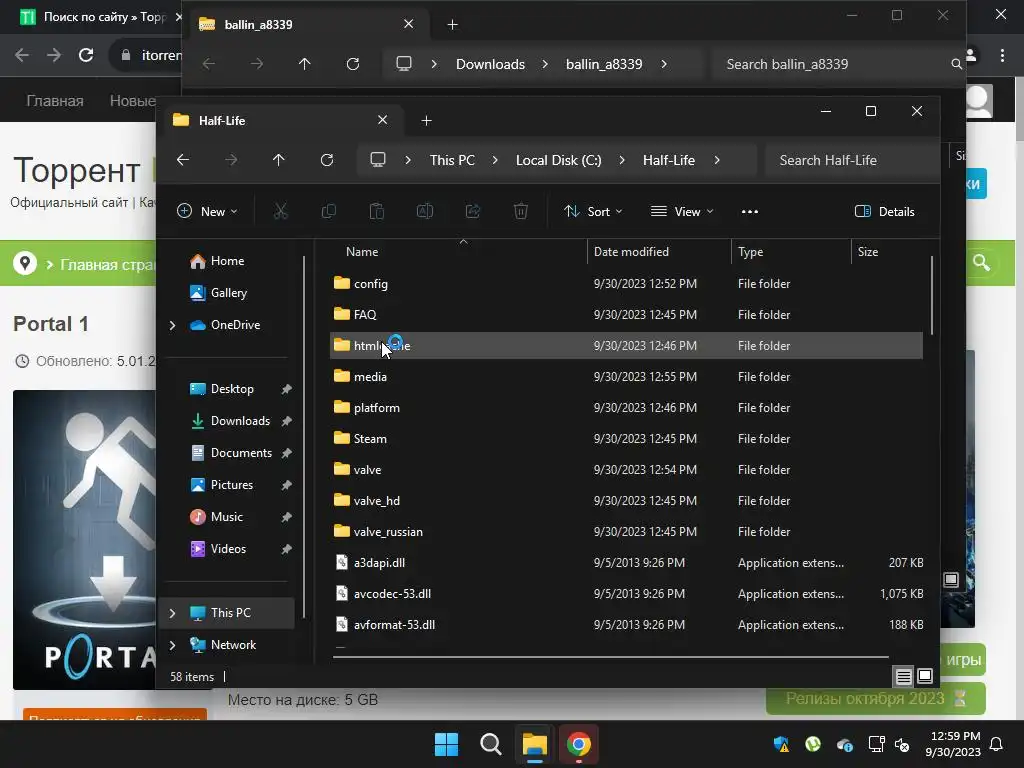Toggle the Details pane button
The image size is (1024, 768).
(x=884, y=212)
